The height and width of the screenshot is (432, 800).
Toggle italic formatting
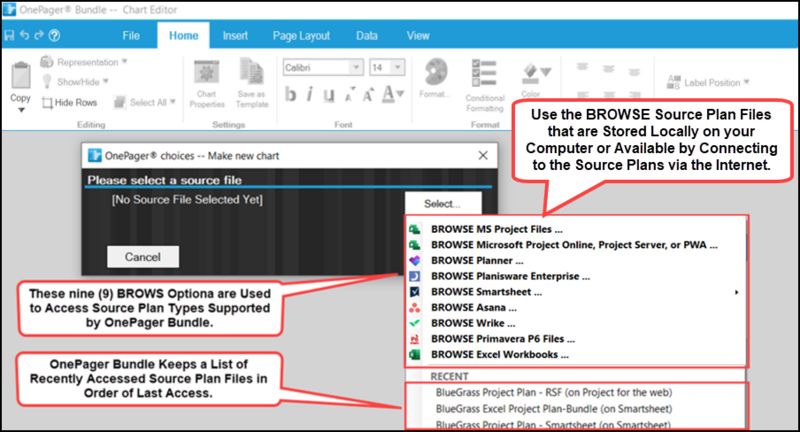(309, 94)
